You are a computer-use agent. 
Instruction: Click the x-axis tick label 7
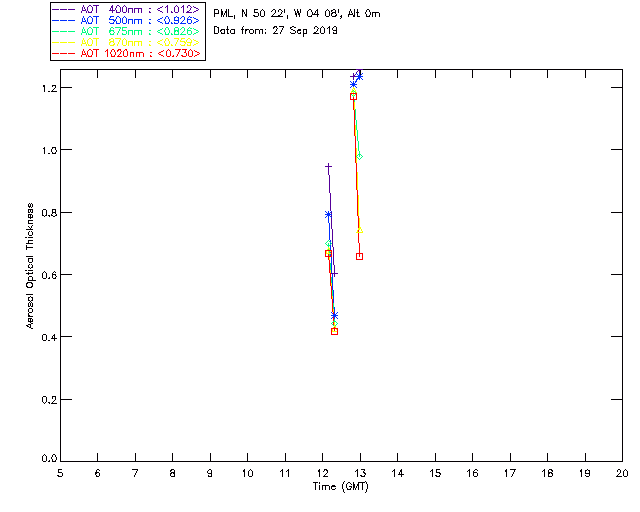point(135,473)
